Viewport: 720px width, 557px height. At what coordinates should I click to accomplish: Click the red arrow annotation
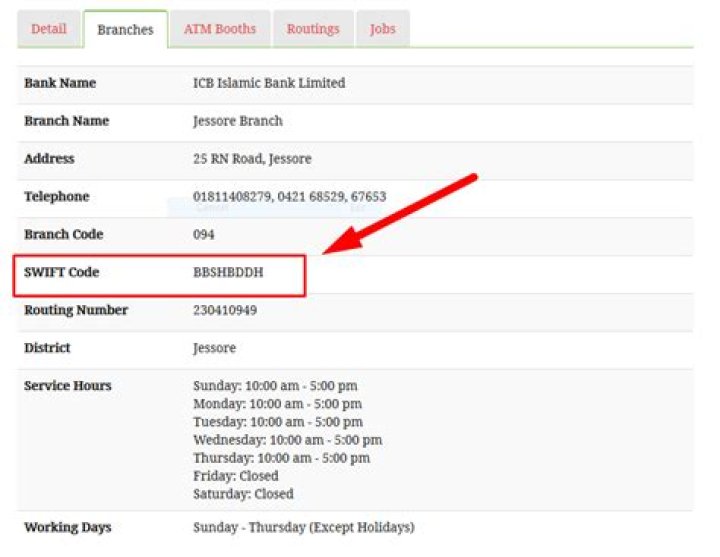400,214
